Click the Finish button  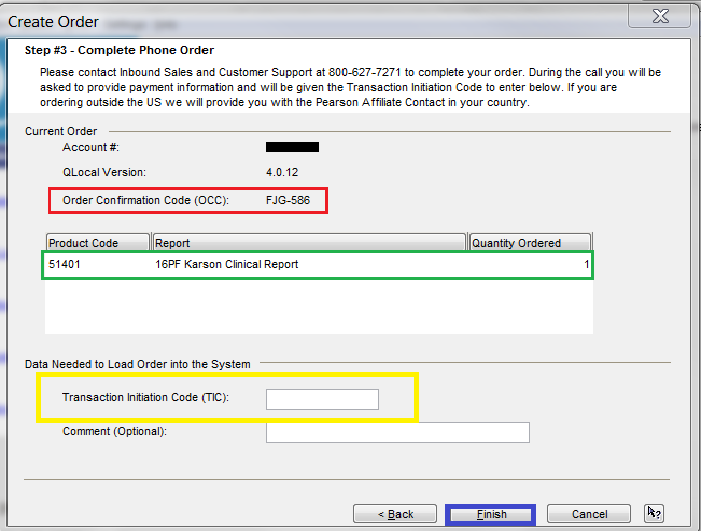click(x=491, y=514)
